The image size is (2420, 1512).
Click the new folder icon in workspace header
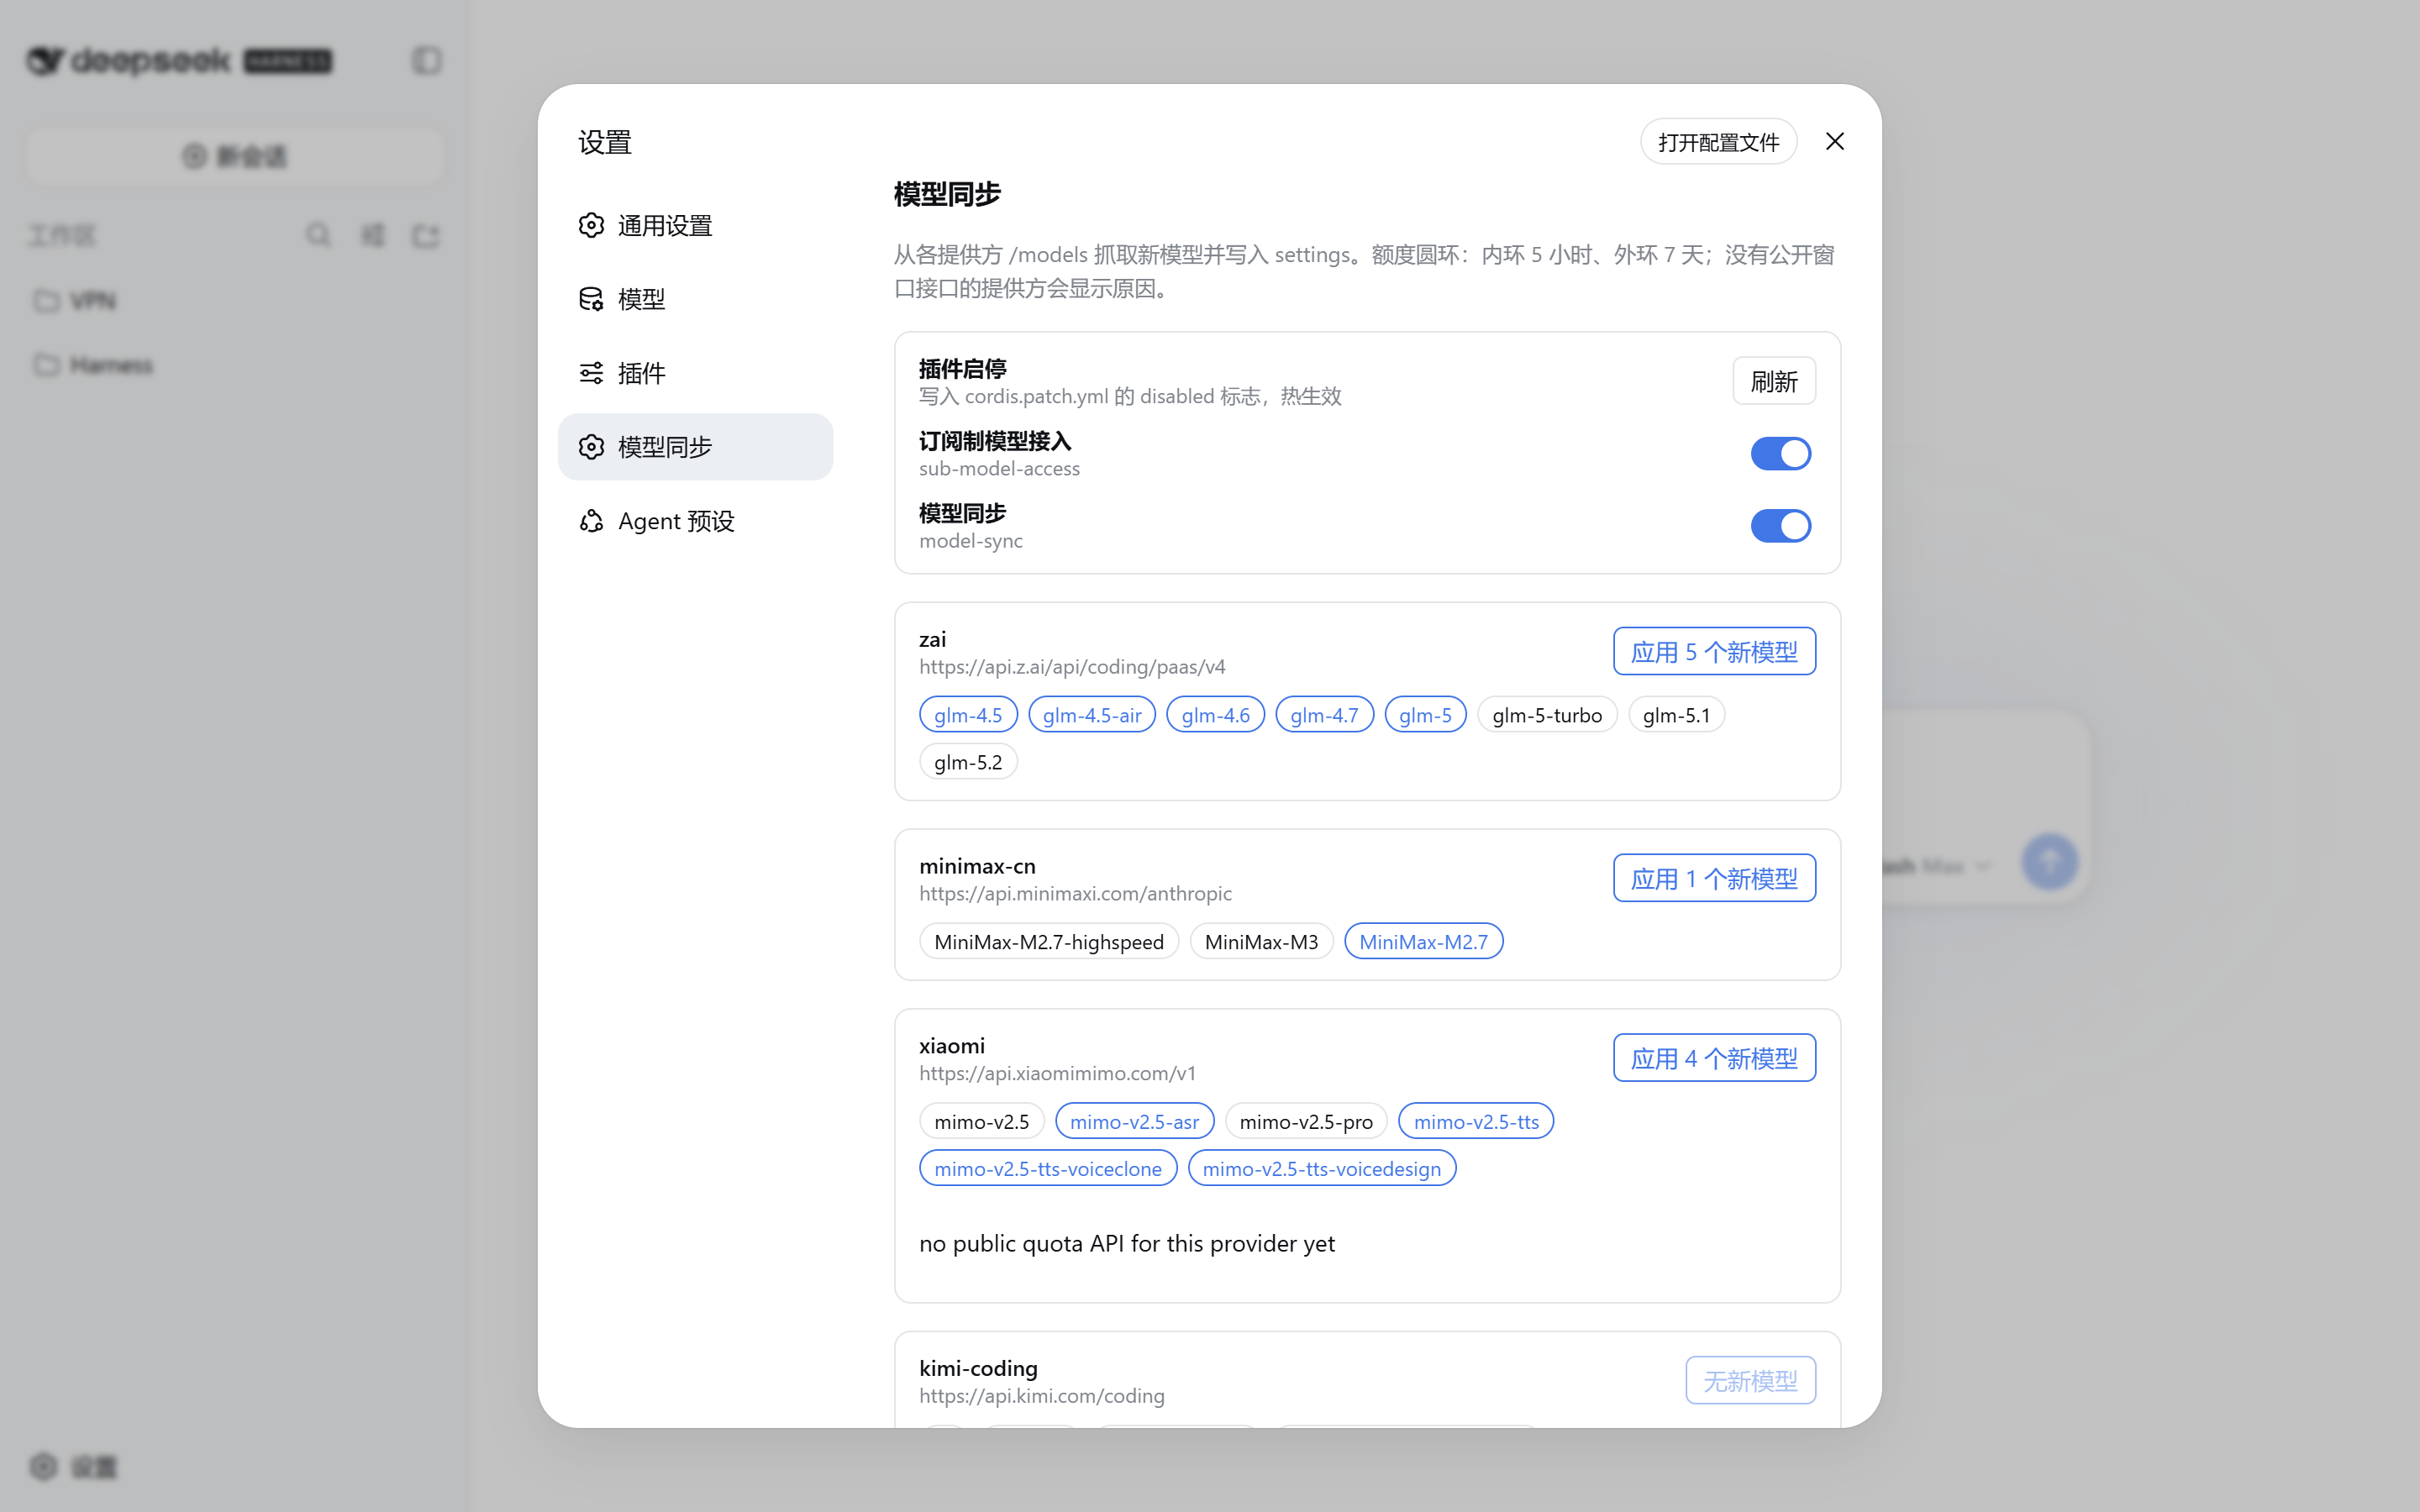coord(426,235)
